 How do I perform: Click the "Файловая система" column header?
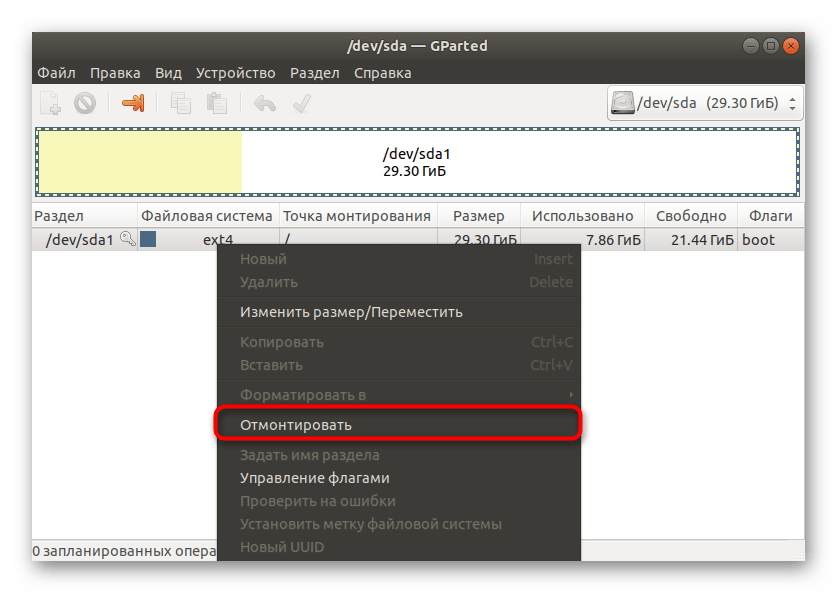tap(206, 216)
